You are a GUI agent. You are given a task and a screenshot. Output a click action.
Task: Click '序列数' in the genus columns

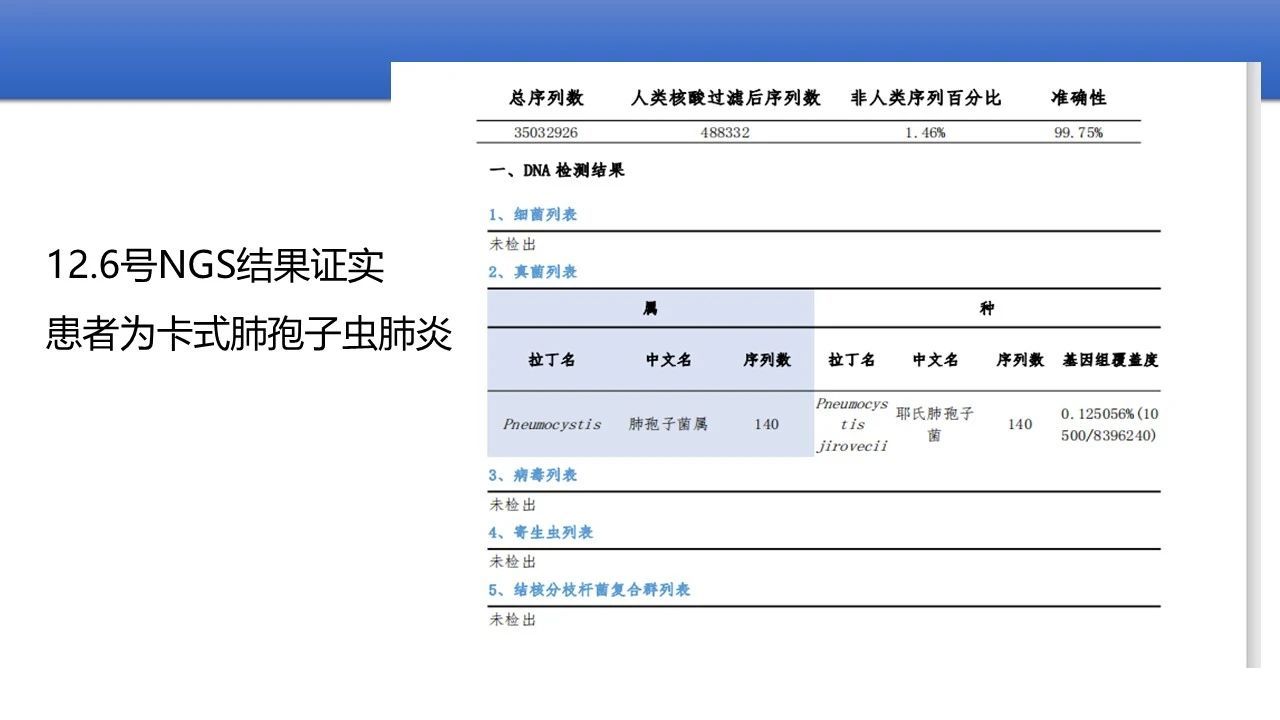click(767, 360)
